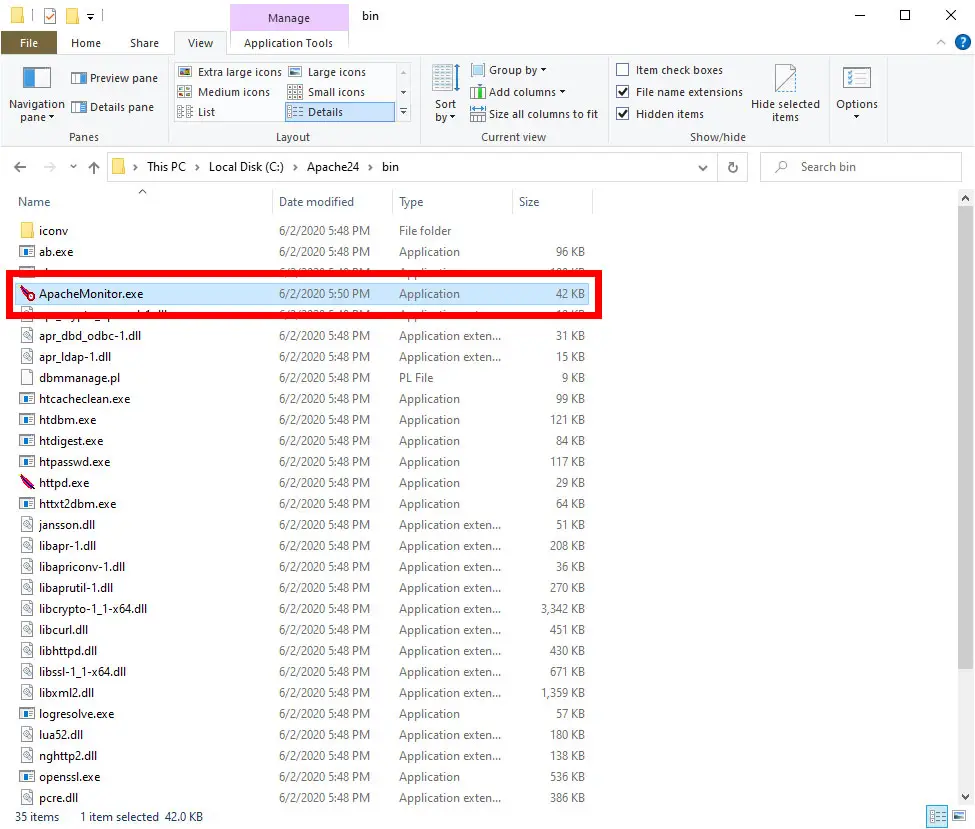
Task: Navigate to This PC in address bar
Action: click(x=166, y=167)
